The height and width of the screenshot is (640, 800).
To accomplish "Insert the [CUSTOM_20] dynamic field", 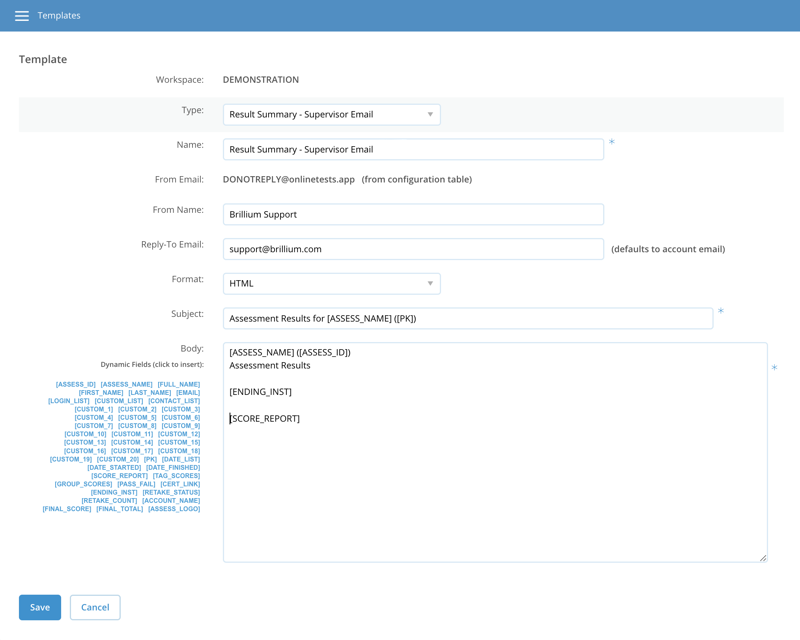I will (118, 459).
